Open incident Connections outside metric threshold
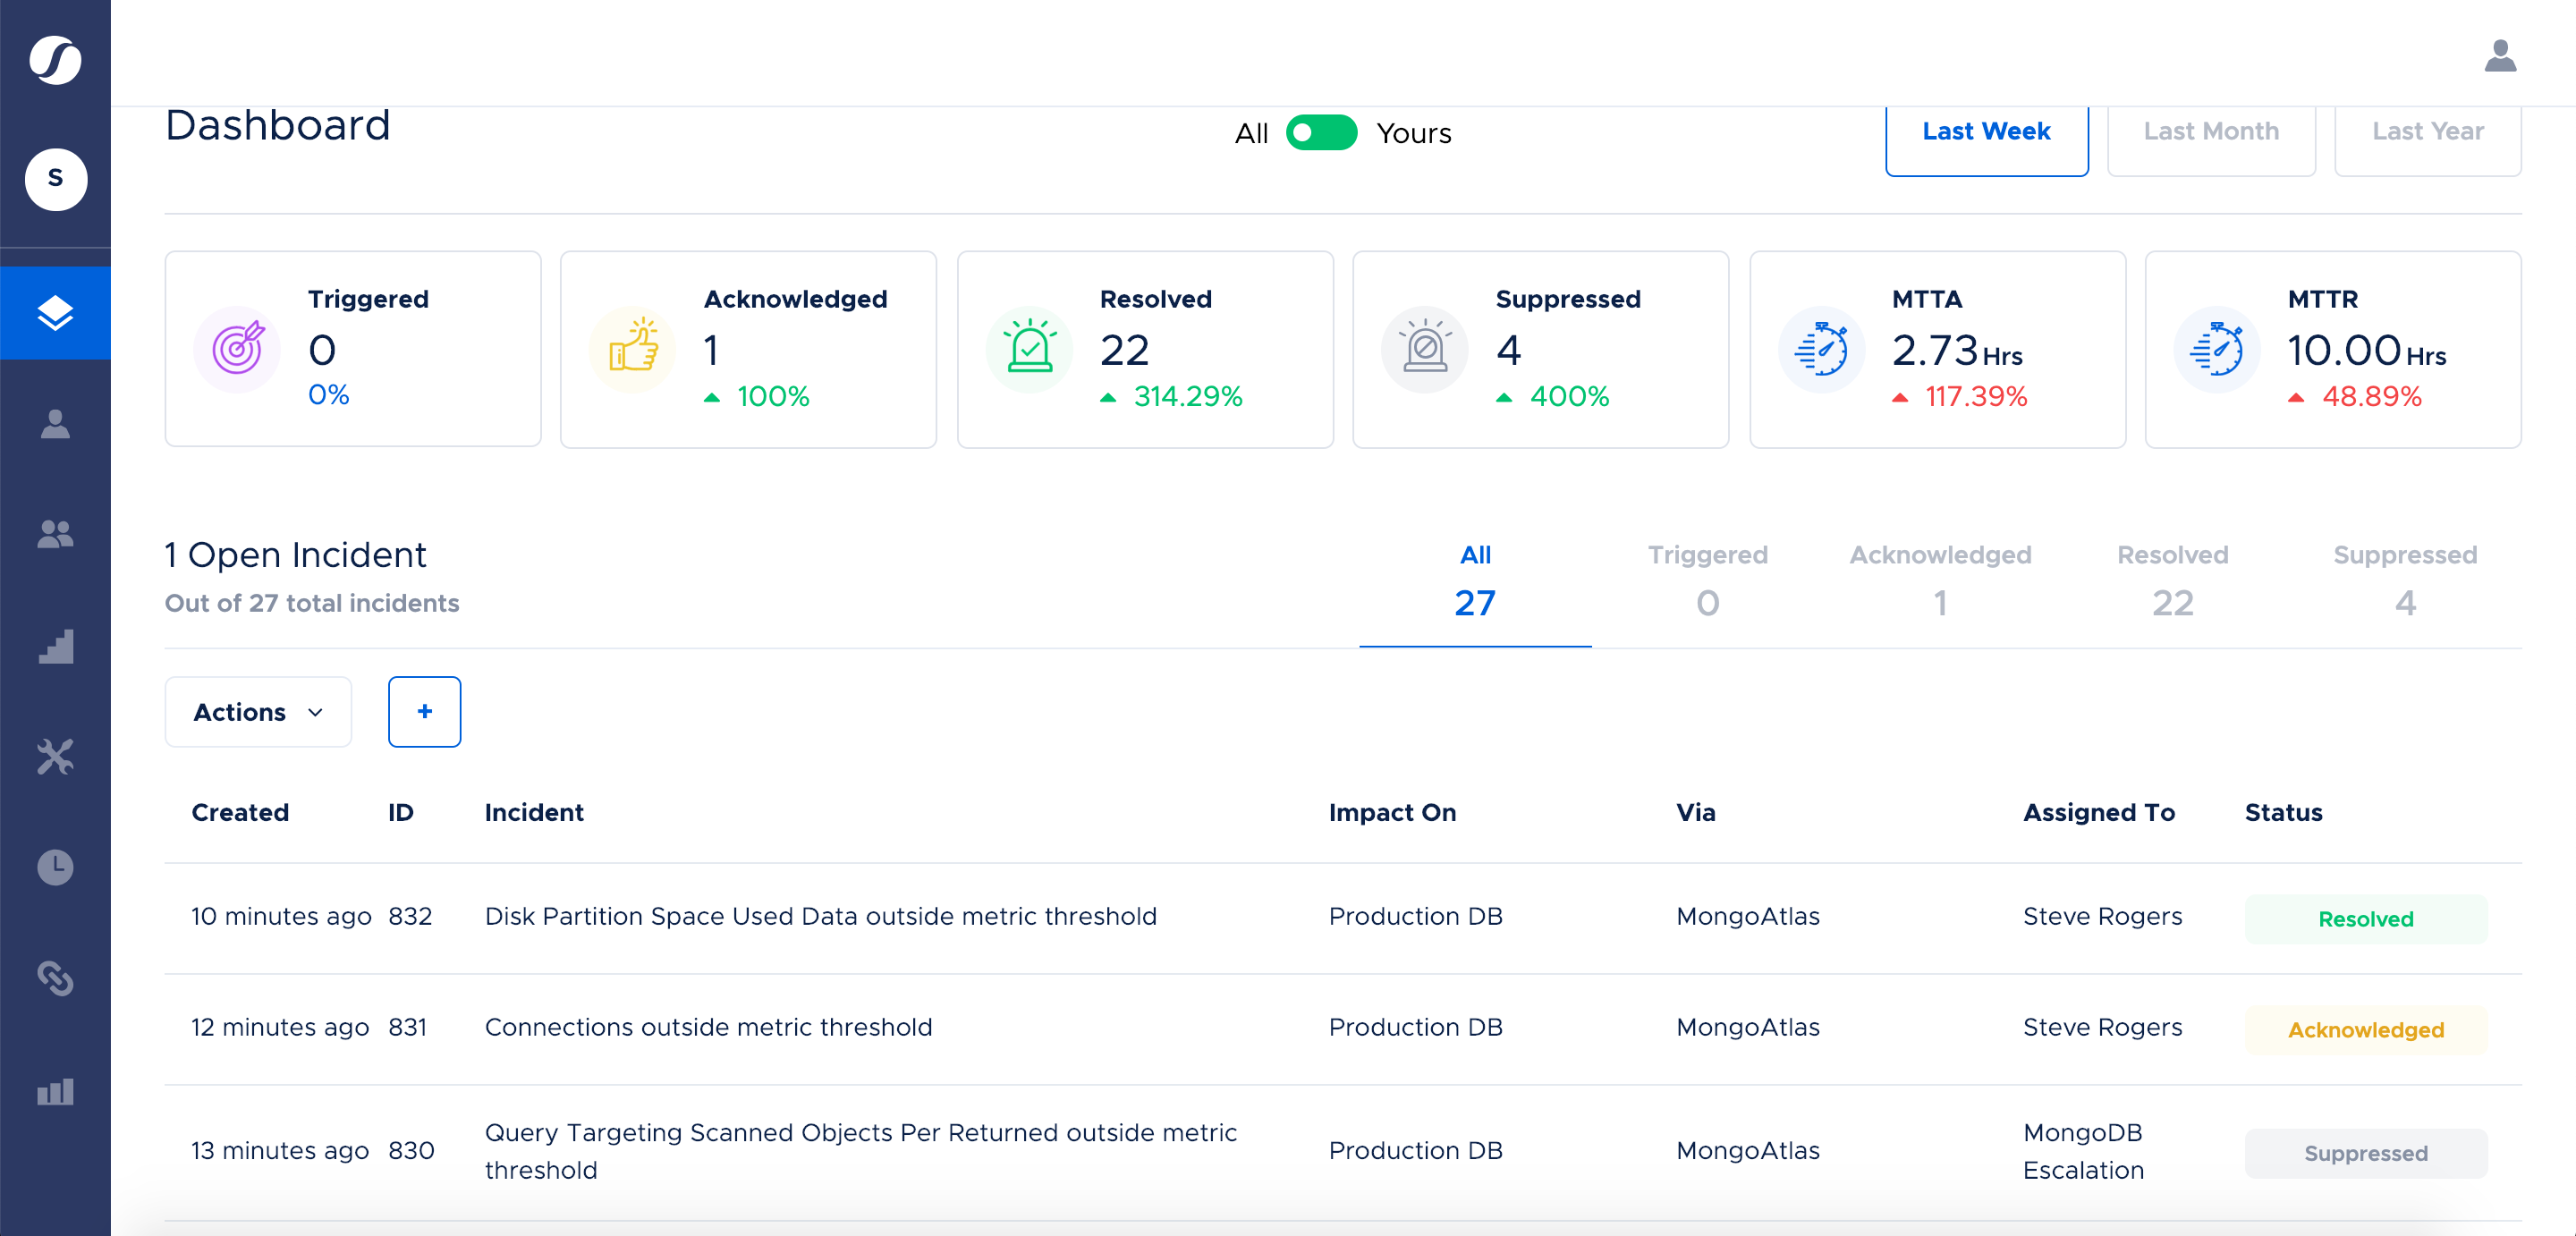This screenshot has width=2576, height=1236. pyautogui.click(x=709, y=1027)
